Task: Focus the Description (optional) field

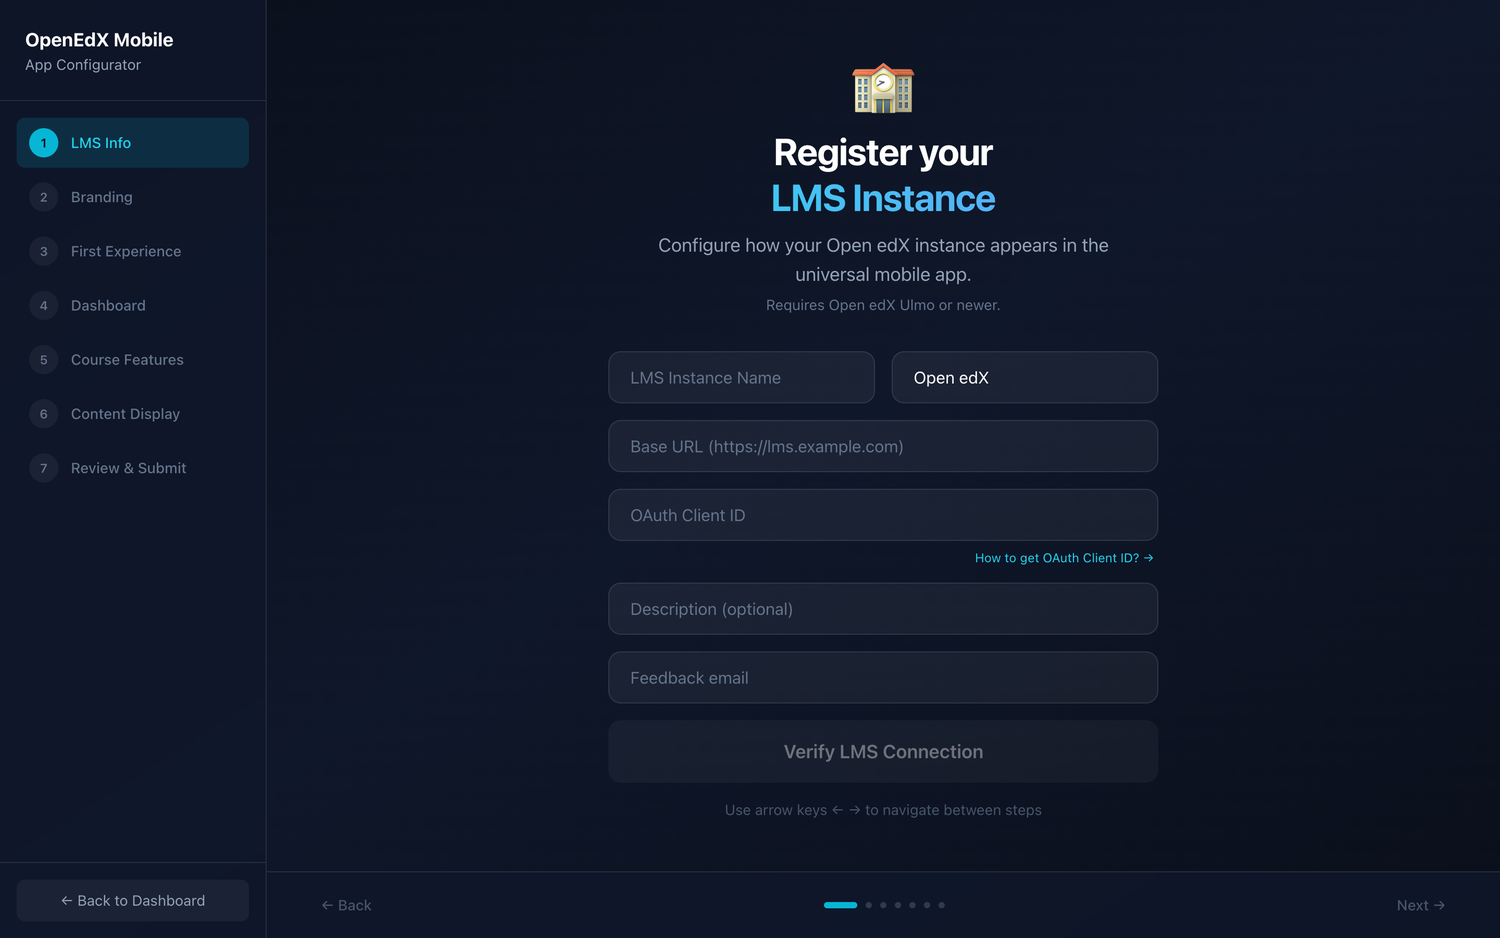Action: tap(883, 609)
